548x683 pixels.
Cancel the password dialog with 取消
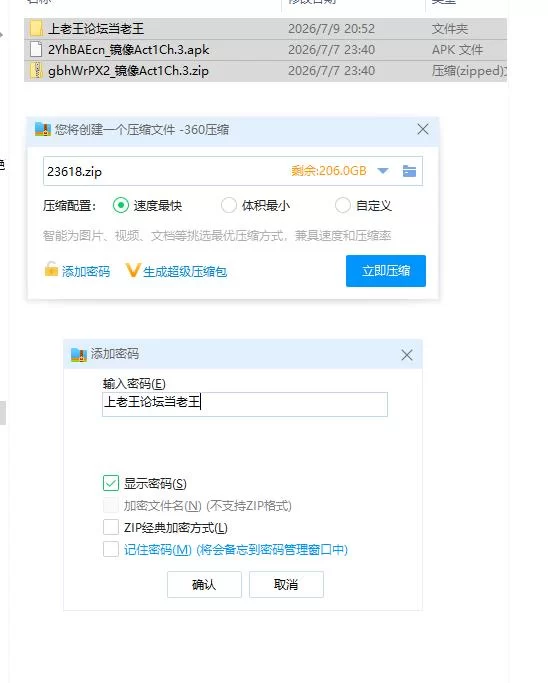[286, 585]
